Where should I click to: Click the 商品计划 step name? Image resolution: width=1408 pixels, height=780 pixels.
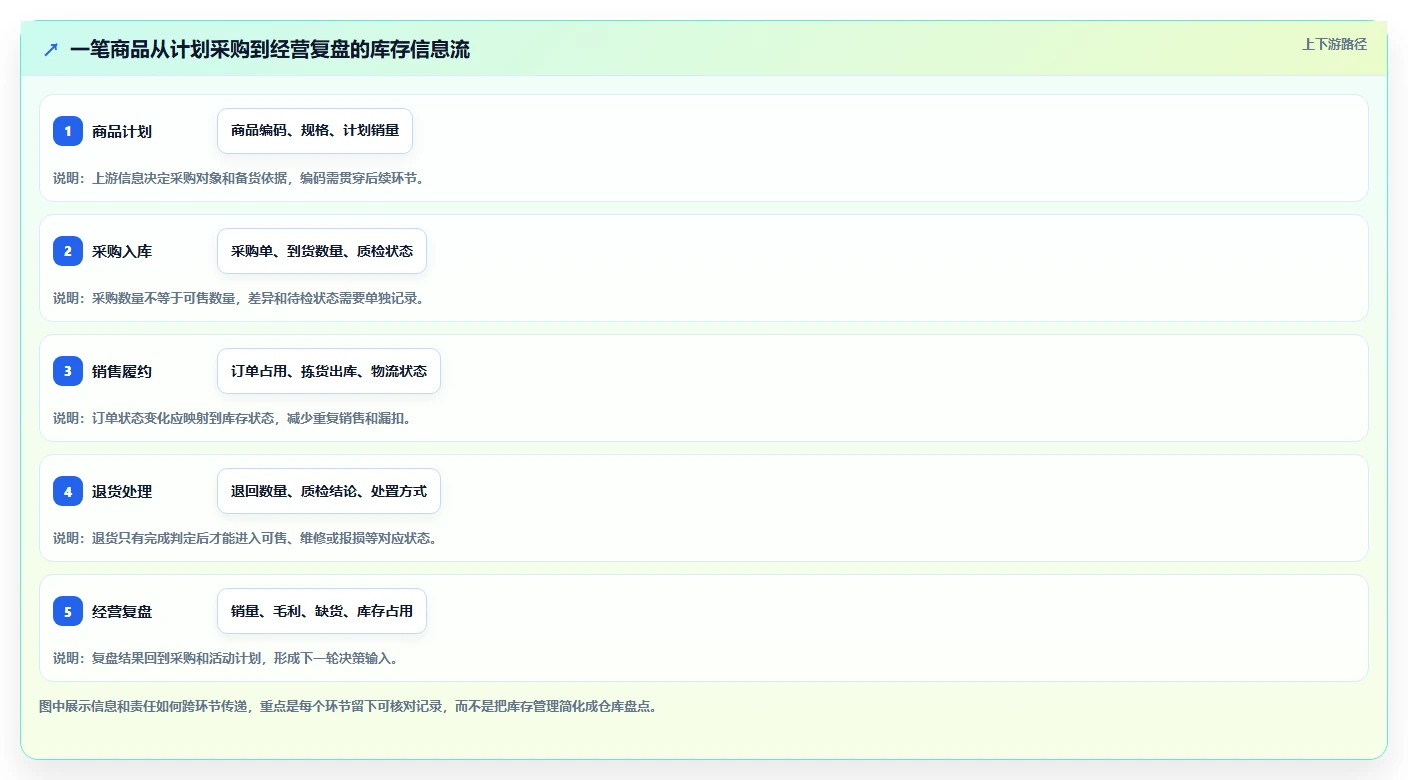pyautogui.click(x=122, y=131)
